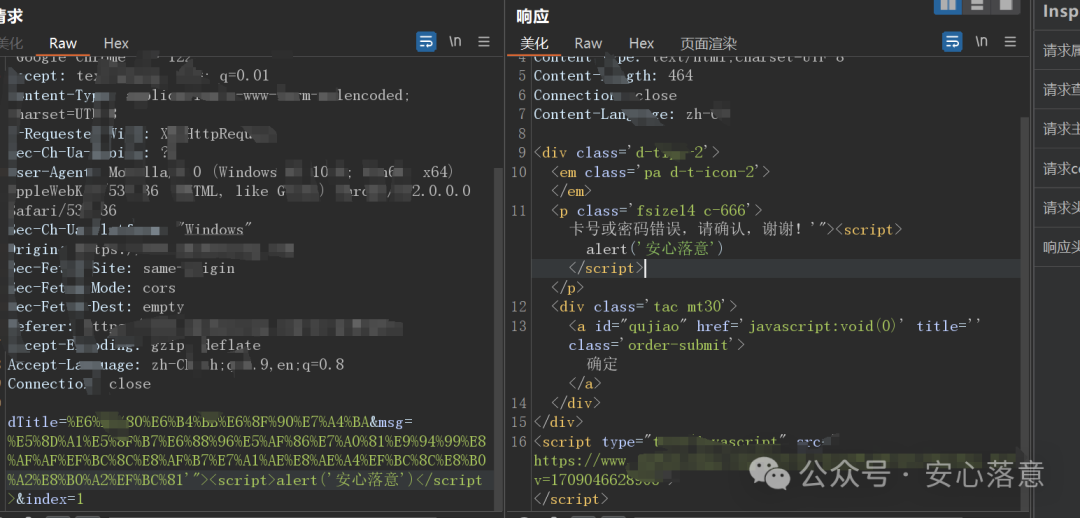Click the Sec-Fetch Dest: empty header line

click(95, 307)
